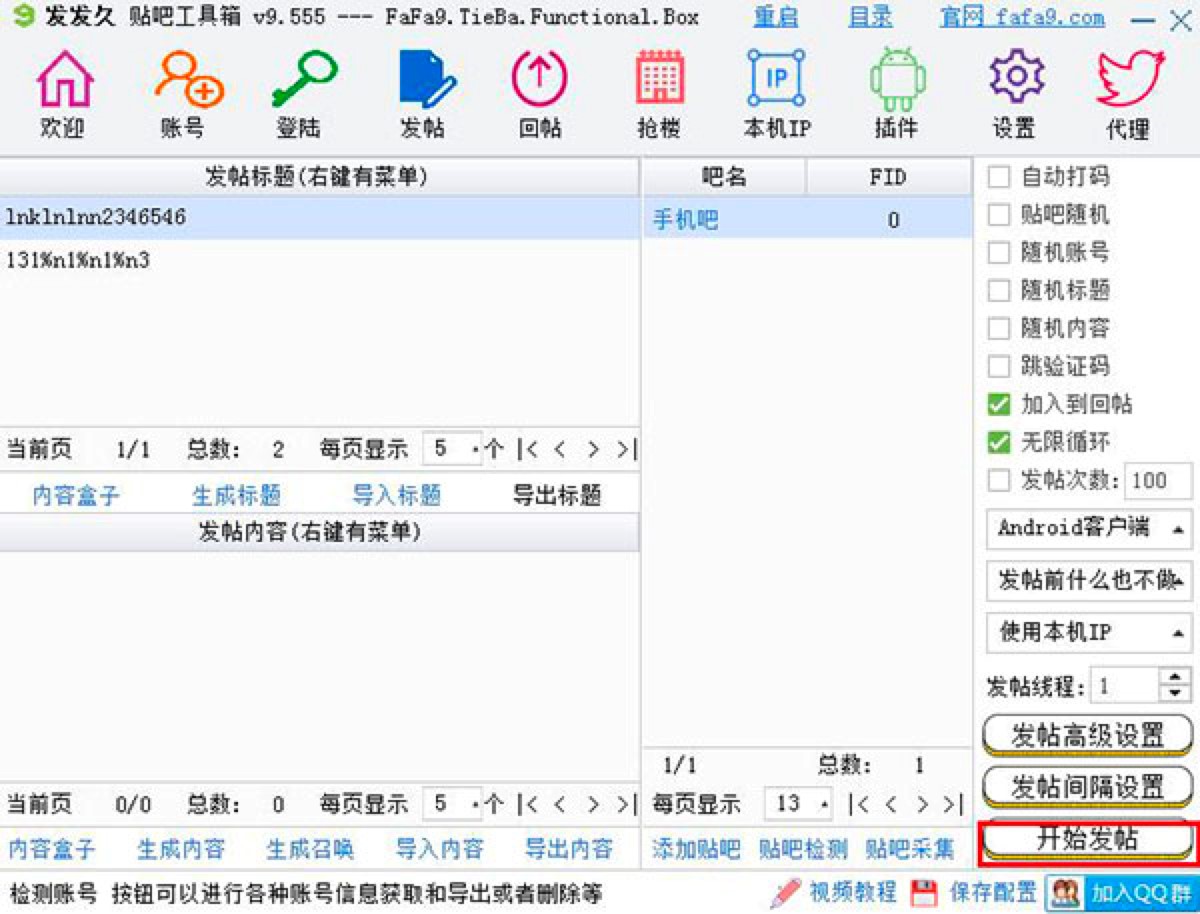Click the 重启 link
Viewport: 1200px width, 914px height.
775,18
